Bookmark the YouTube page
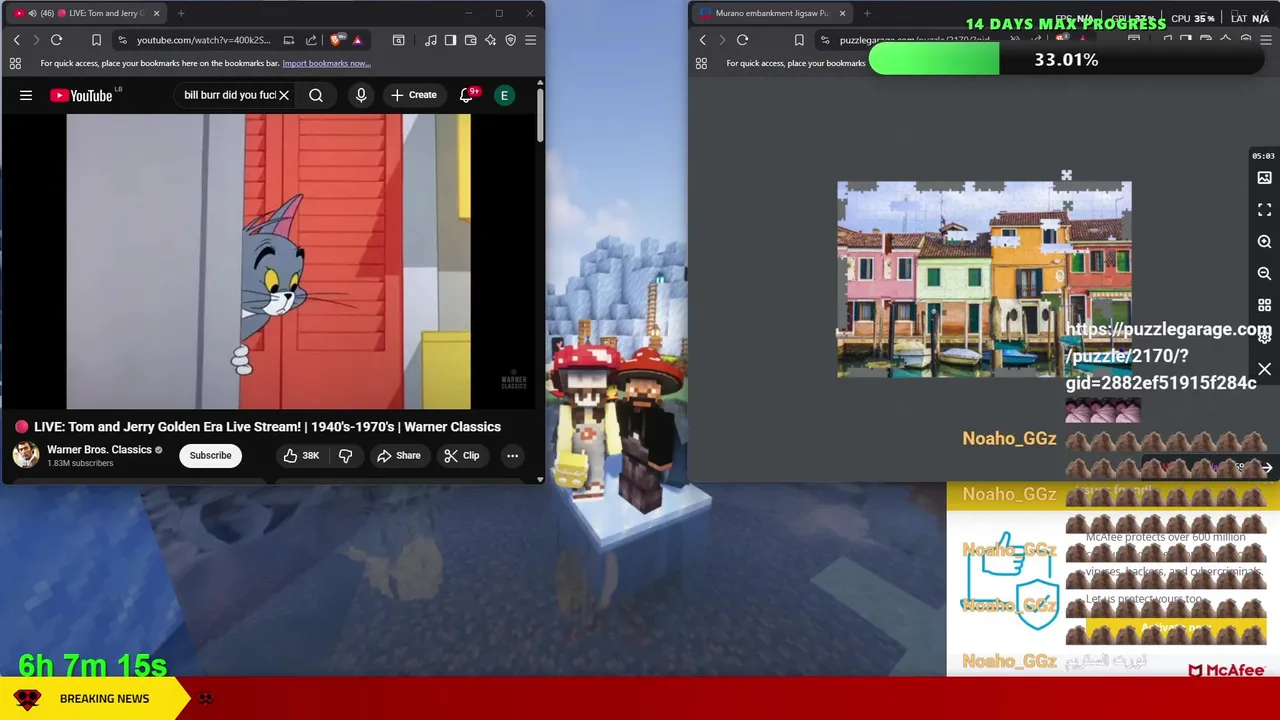The width and height of the screenshot is (1280, 720). click(x=96, y=40)
